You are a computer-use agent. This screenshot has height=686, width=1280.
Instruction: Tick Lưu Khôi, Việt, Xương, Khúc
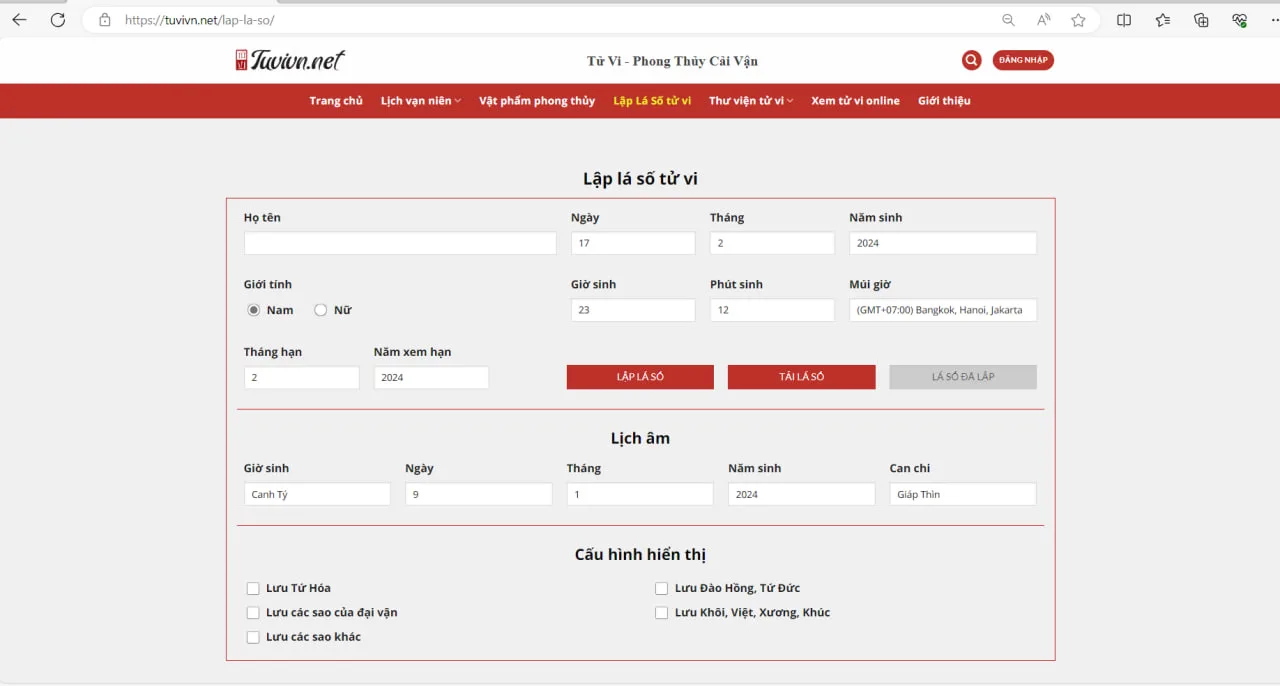click(x=661, y=612)
